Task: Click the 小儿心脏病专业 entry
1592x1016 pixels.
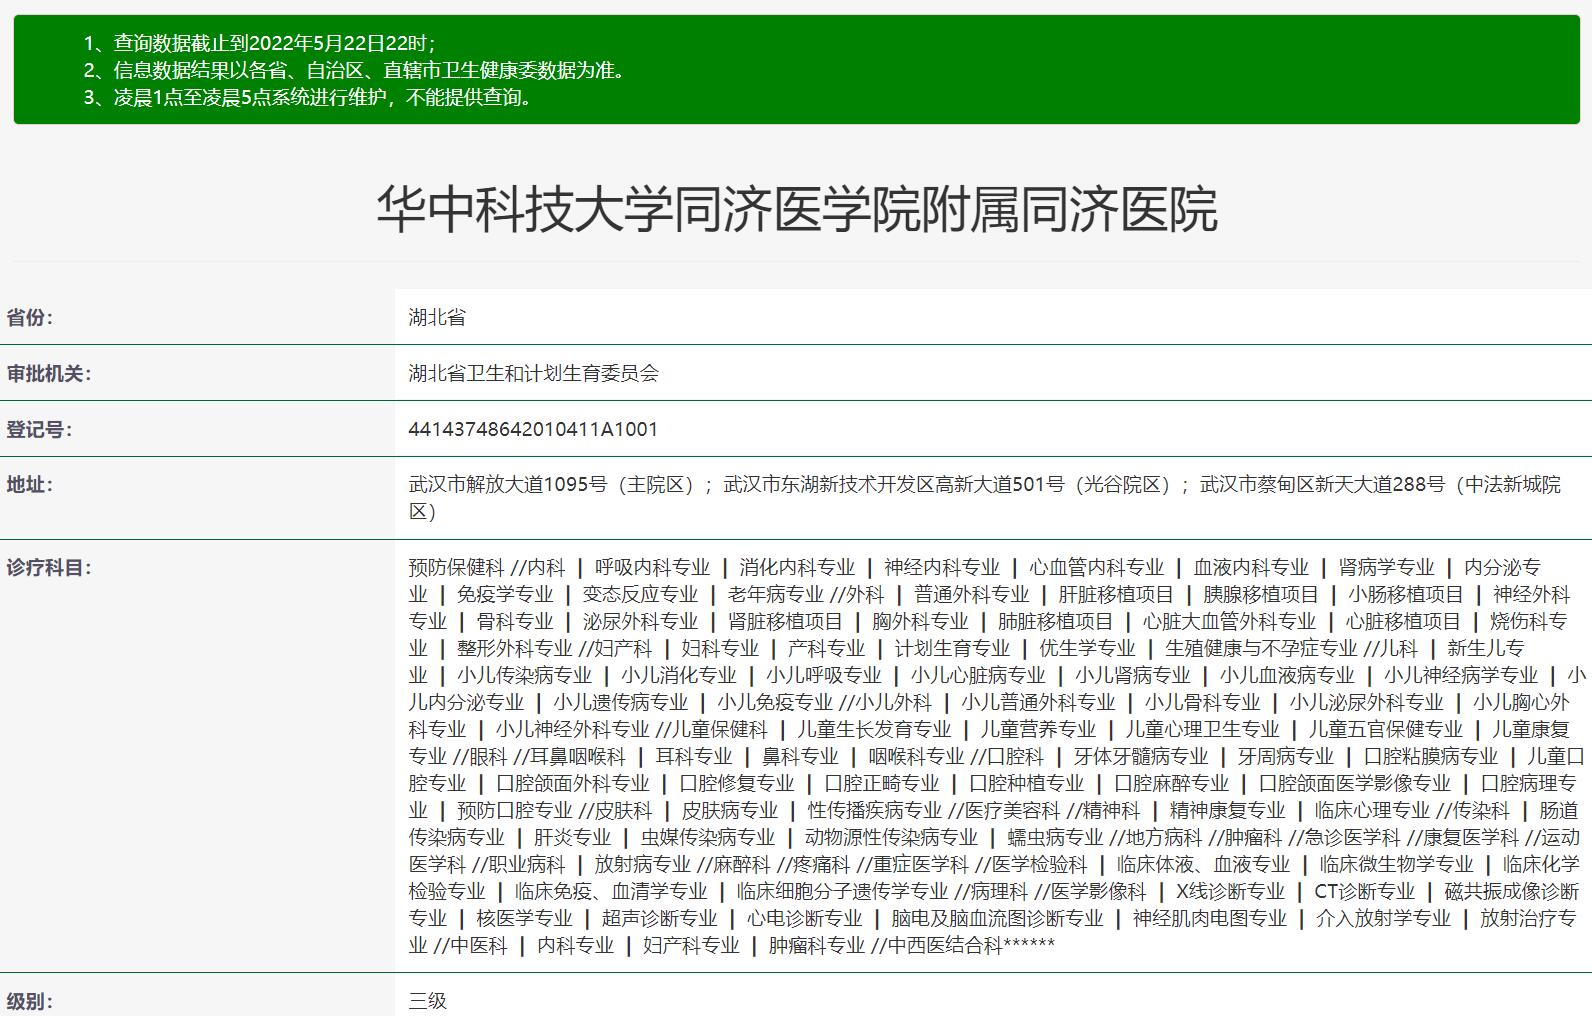Action: (x=978, y=676)
